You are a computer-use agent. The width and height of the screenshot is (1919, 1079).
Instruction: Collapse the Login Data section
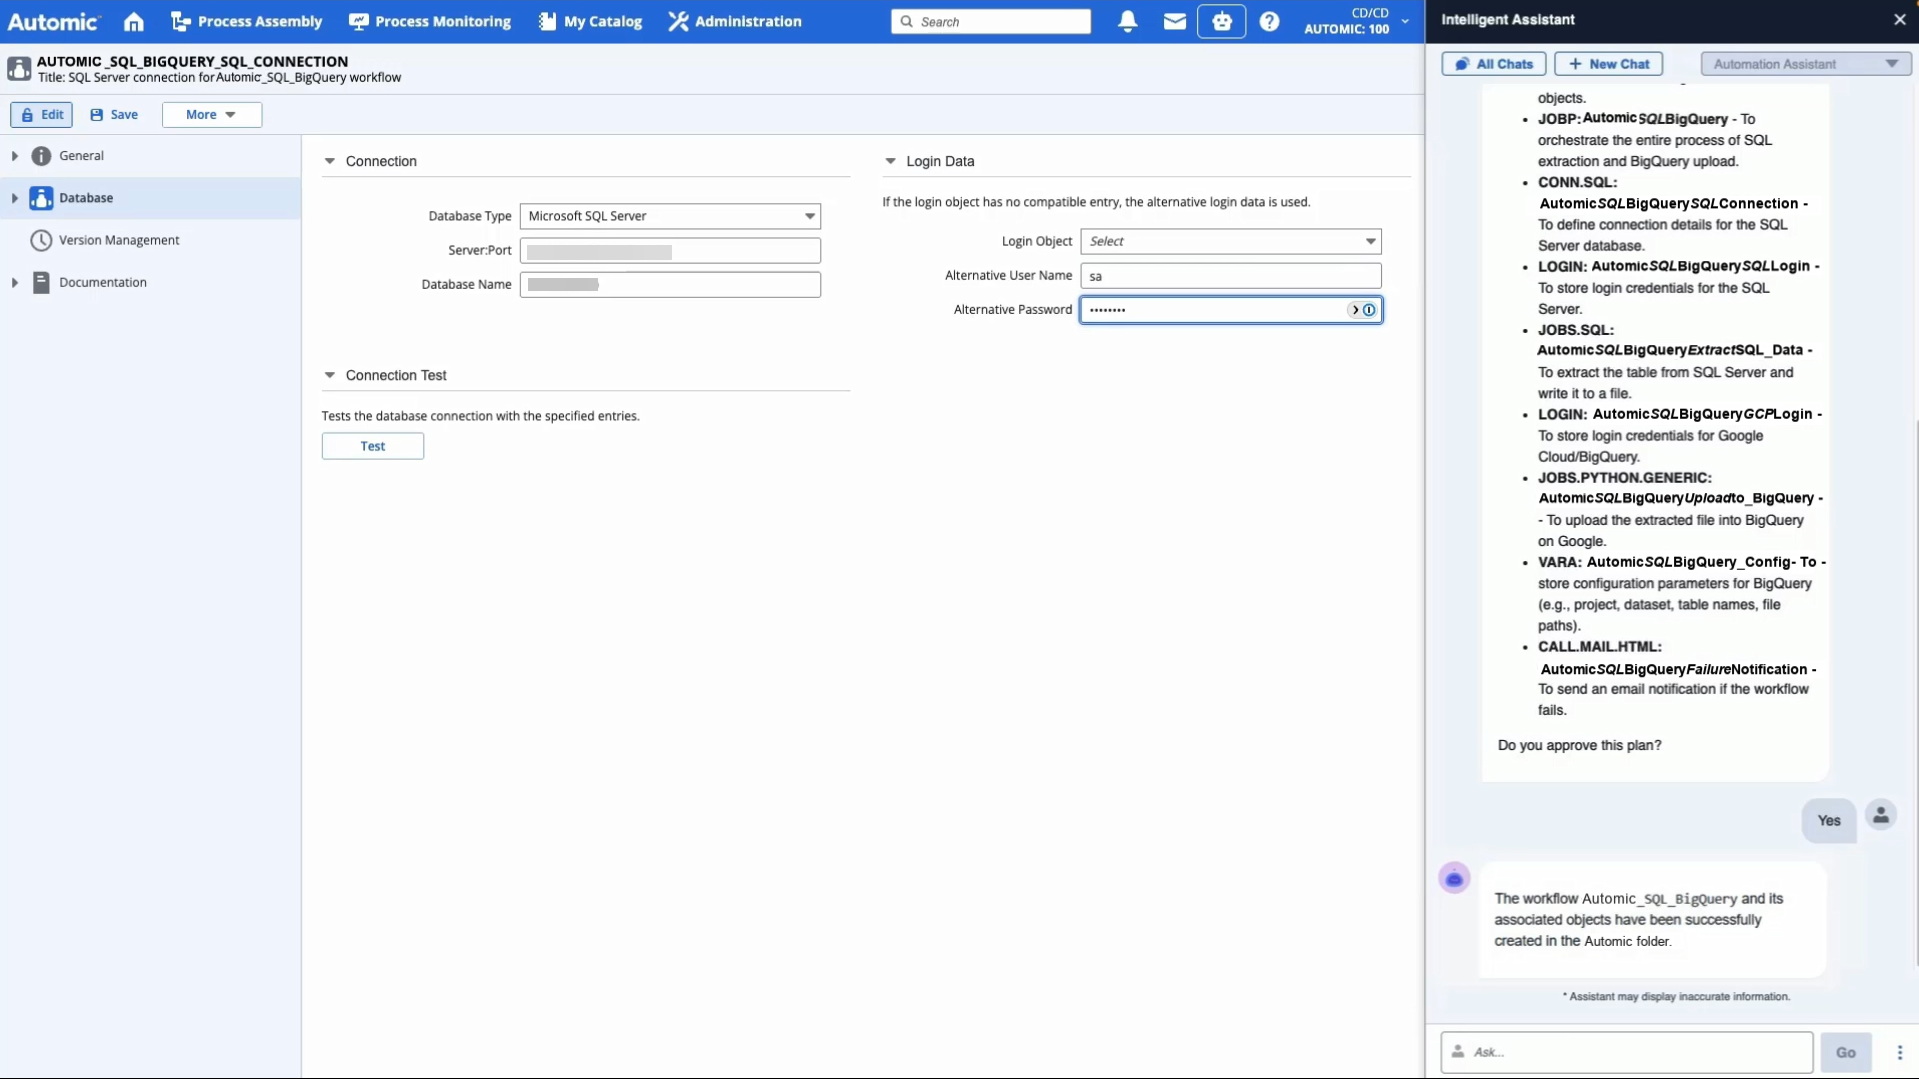coord(890,161)
